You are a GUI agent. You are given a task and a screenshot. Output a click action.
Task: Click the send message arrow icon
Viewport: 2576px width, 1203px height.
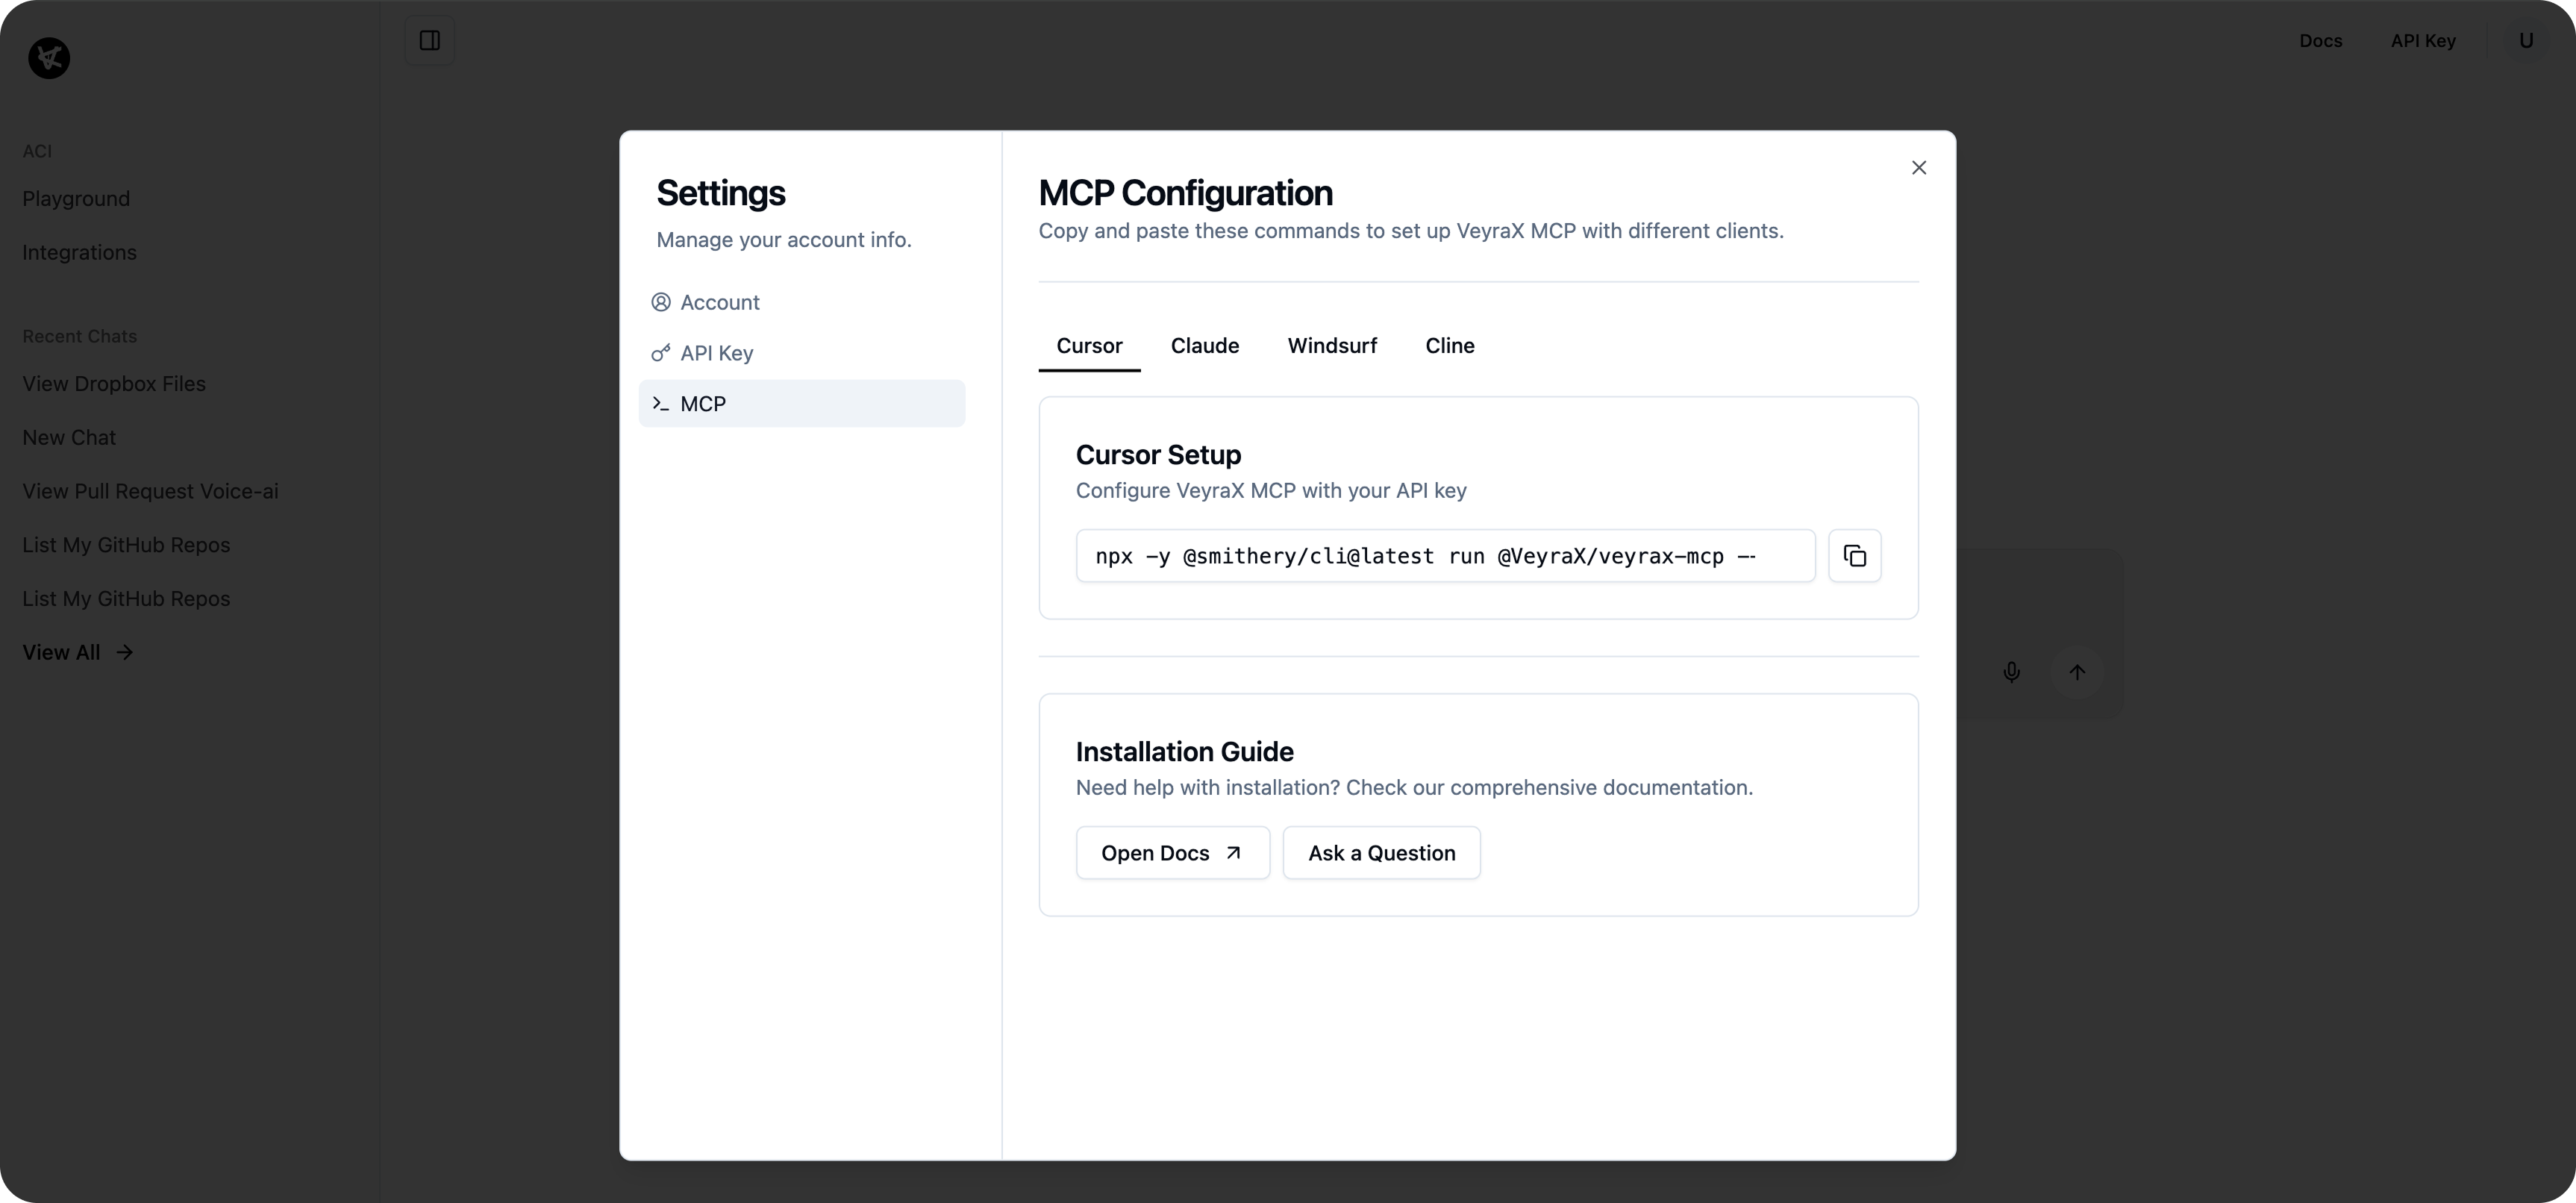point(2077,671)
